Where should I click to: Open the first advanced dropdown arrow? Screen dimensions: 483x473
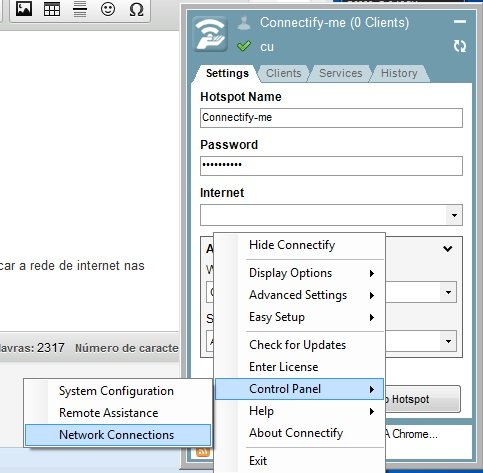click(448, 292)
